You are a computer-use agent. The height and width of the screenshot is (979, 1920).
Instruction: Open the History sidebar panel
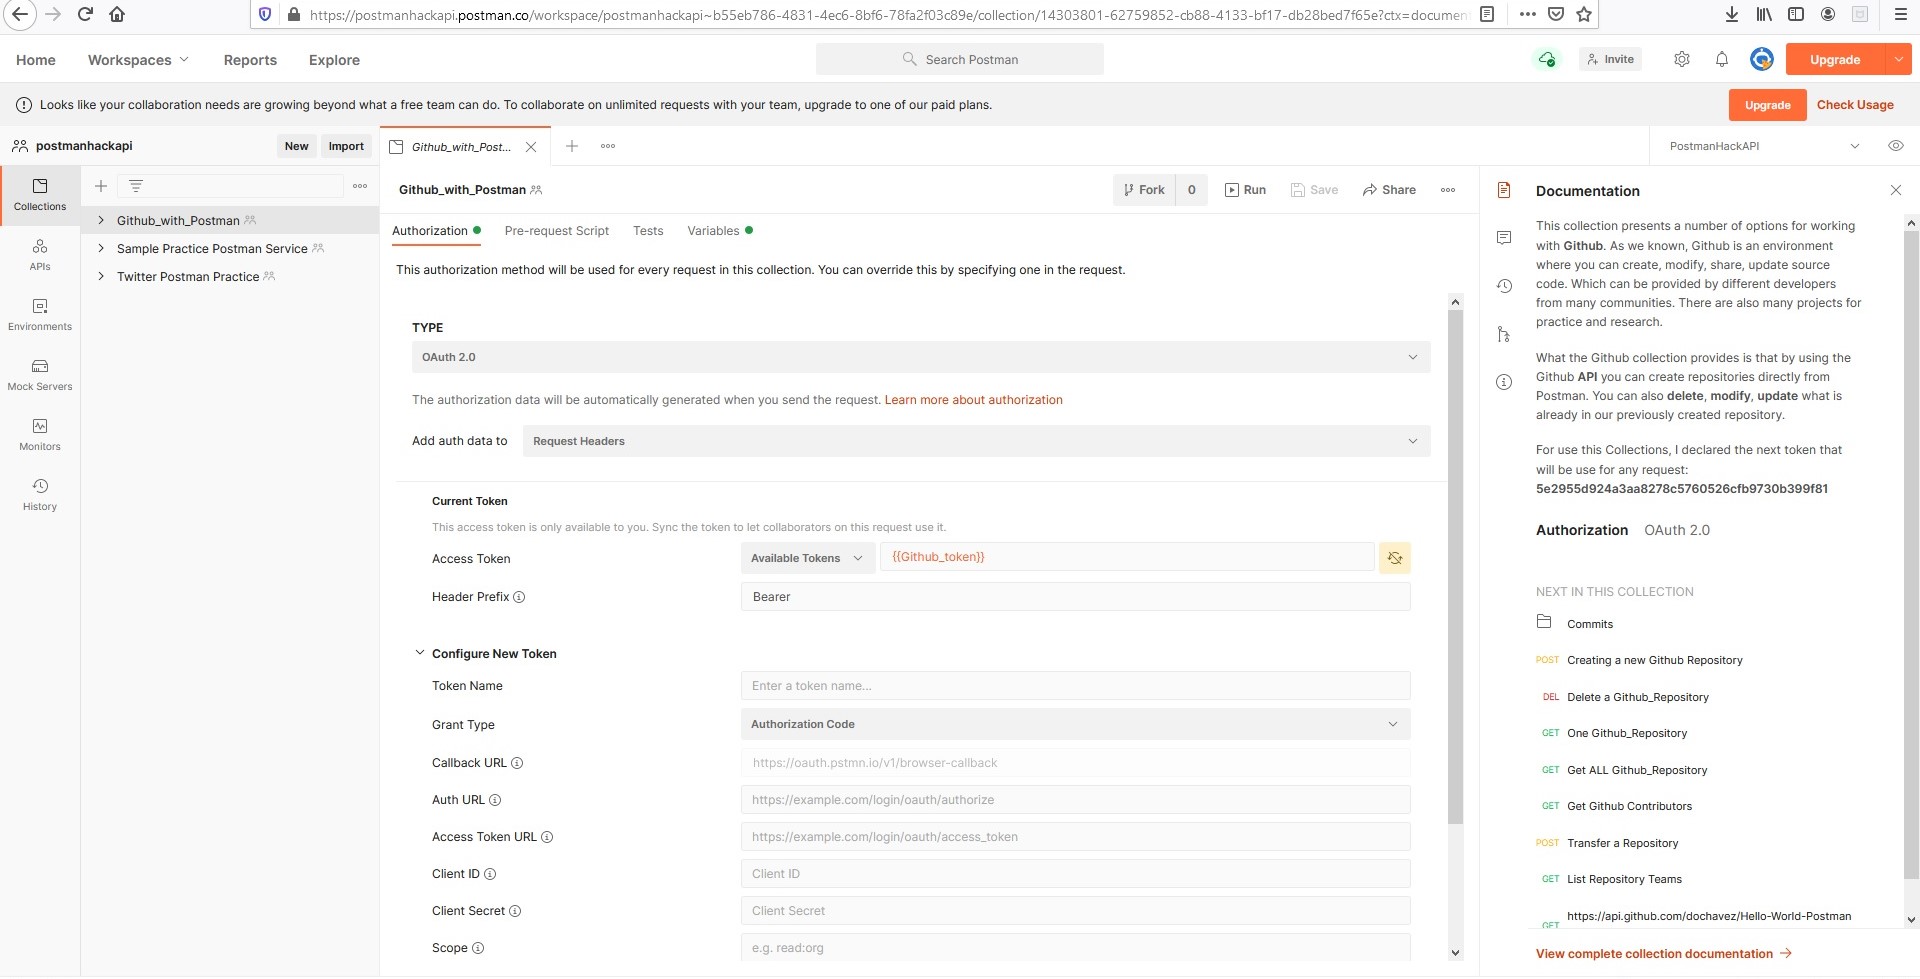[x=40, y=495]
